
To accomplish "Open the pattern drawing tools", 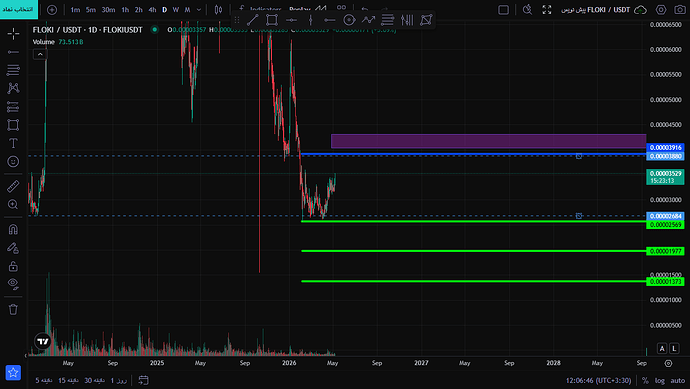I will [13, 88].
